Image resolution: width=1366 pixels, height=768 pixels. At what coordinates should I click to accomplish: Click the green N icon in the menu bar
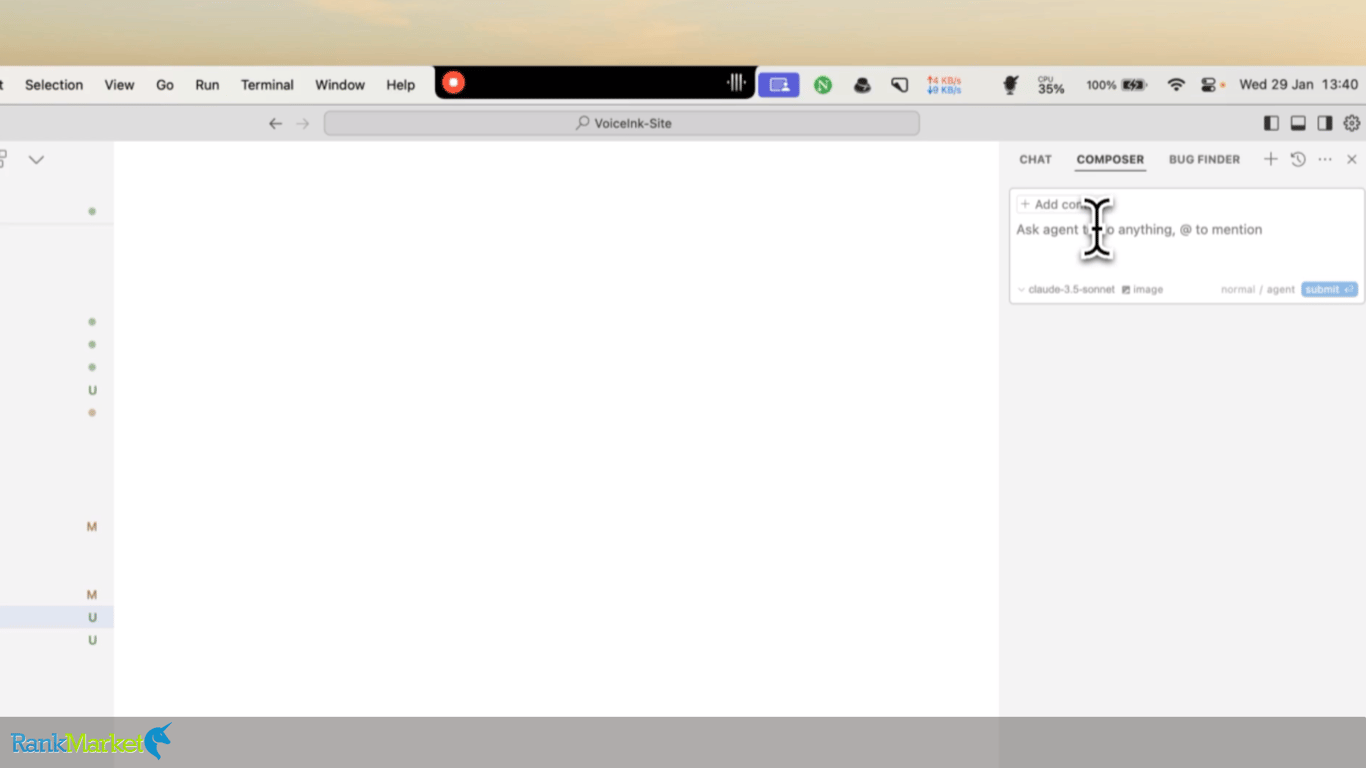coord(823,85)
